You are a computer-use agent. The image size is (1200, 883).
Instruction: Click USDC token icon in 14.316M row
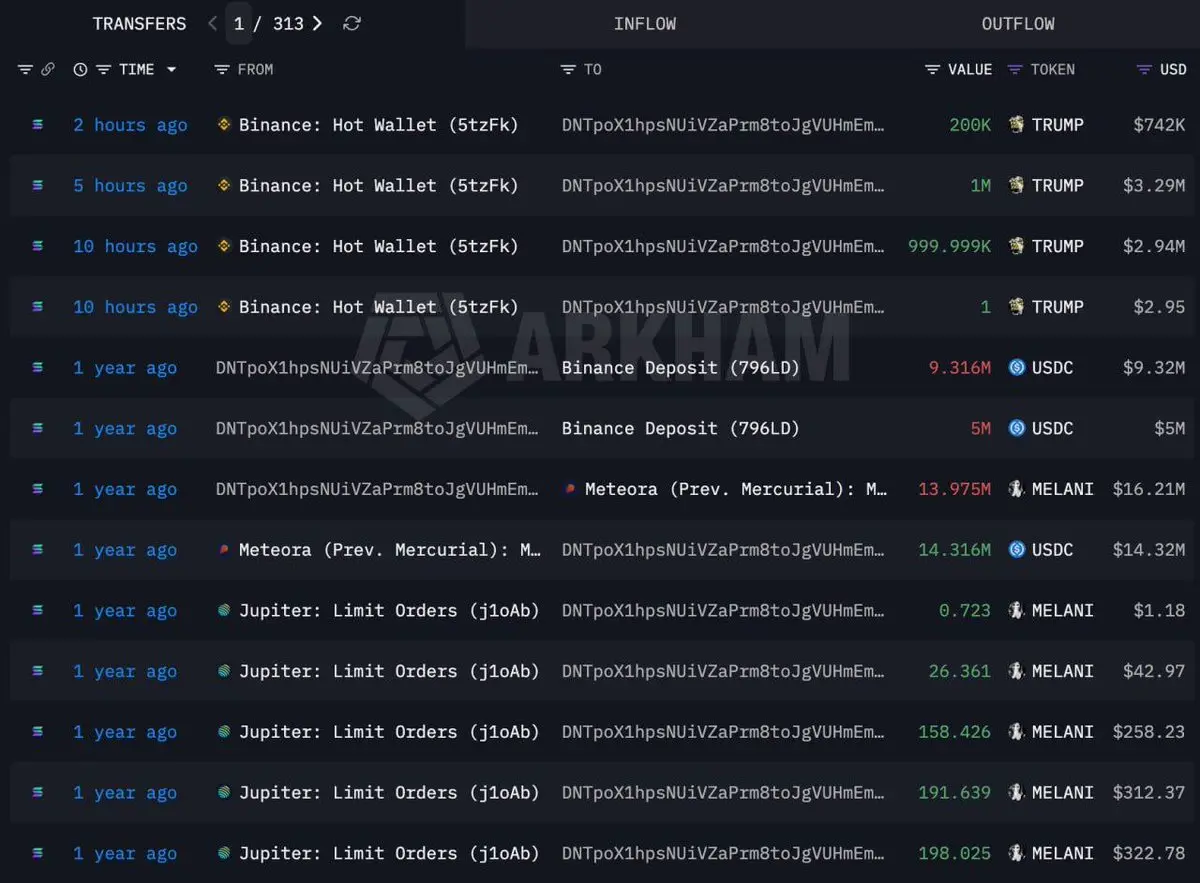1017,550
